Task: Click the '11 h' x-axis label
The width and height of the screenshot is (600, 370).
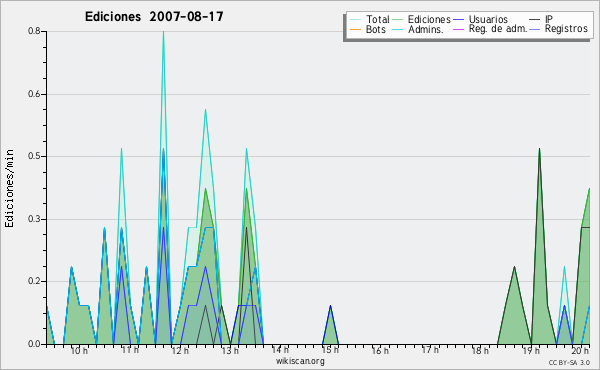Action: pos(130,350)
